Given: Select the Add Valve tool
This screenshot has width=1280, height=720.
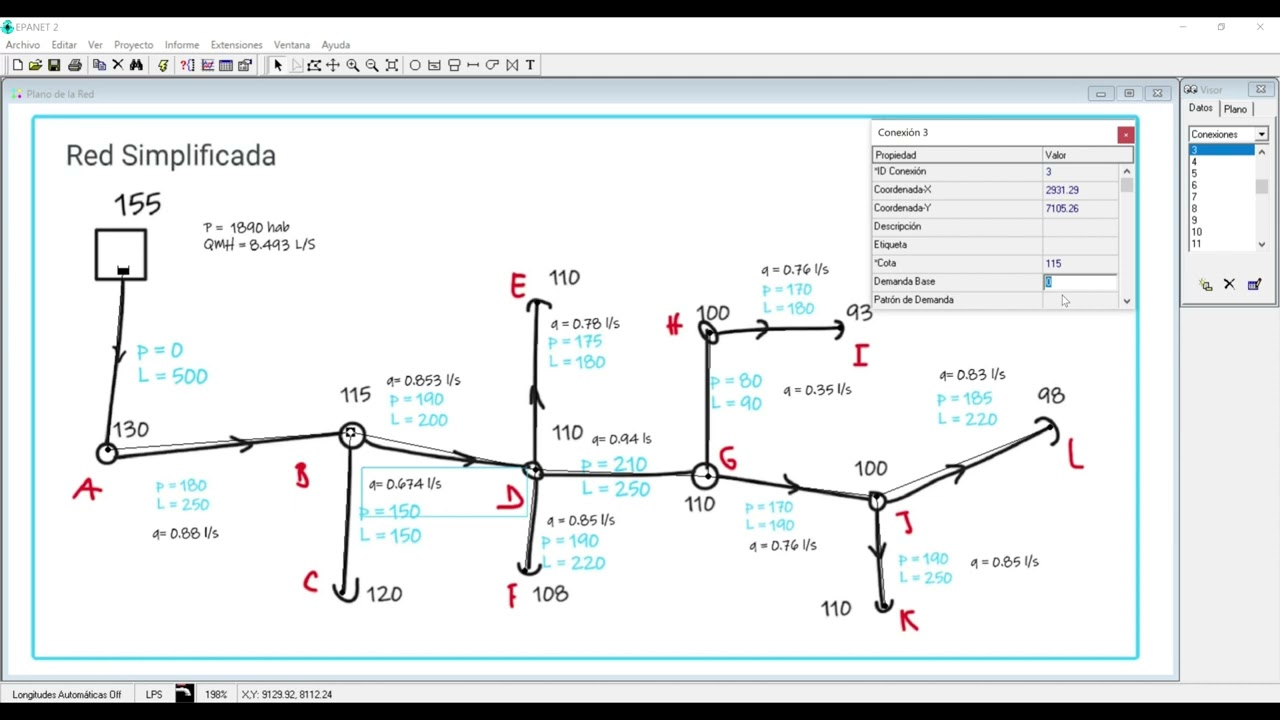Looking at the screenshot, I should 511,65.
